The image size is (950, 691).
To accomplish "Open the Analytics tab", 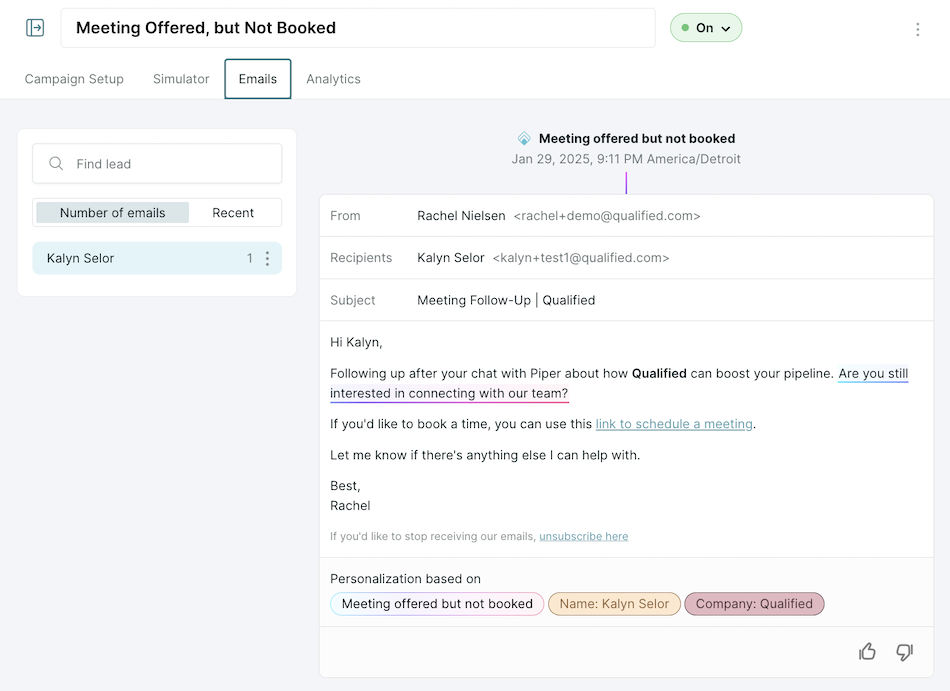I will [333, 79].
